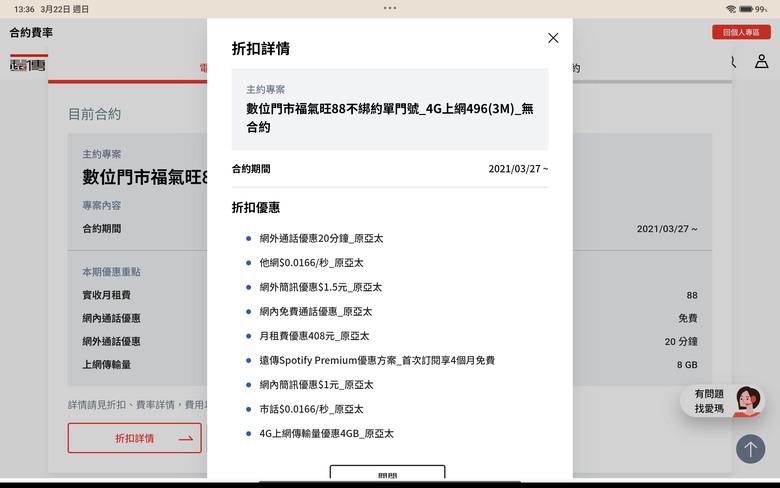780x488 pixels.
Task: Open the 有問題找愛瑪 chat assistant
Action: (x=722, y=401)
